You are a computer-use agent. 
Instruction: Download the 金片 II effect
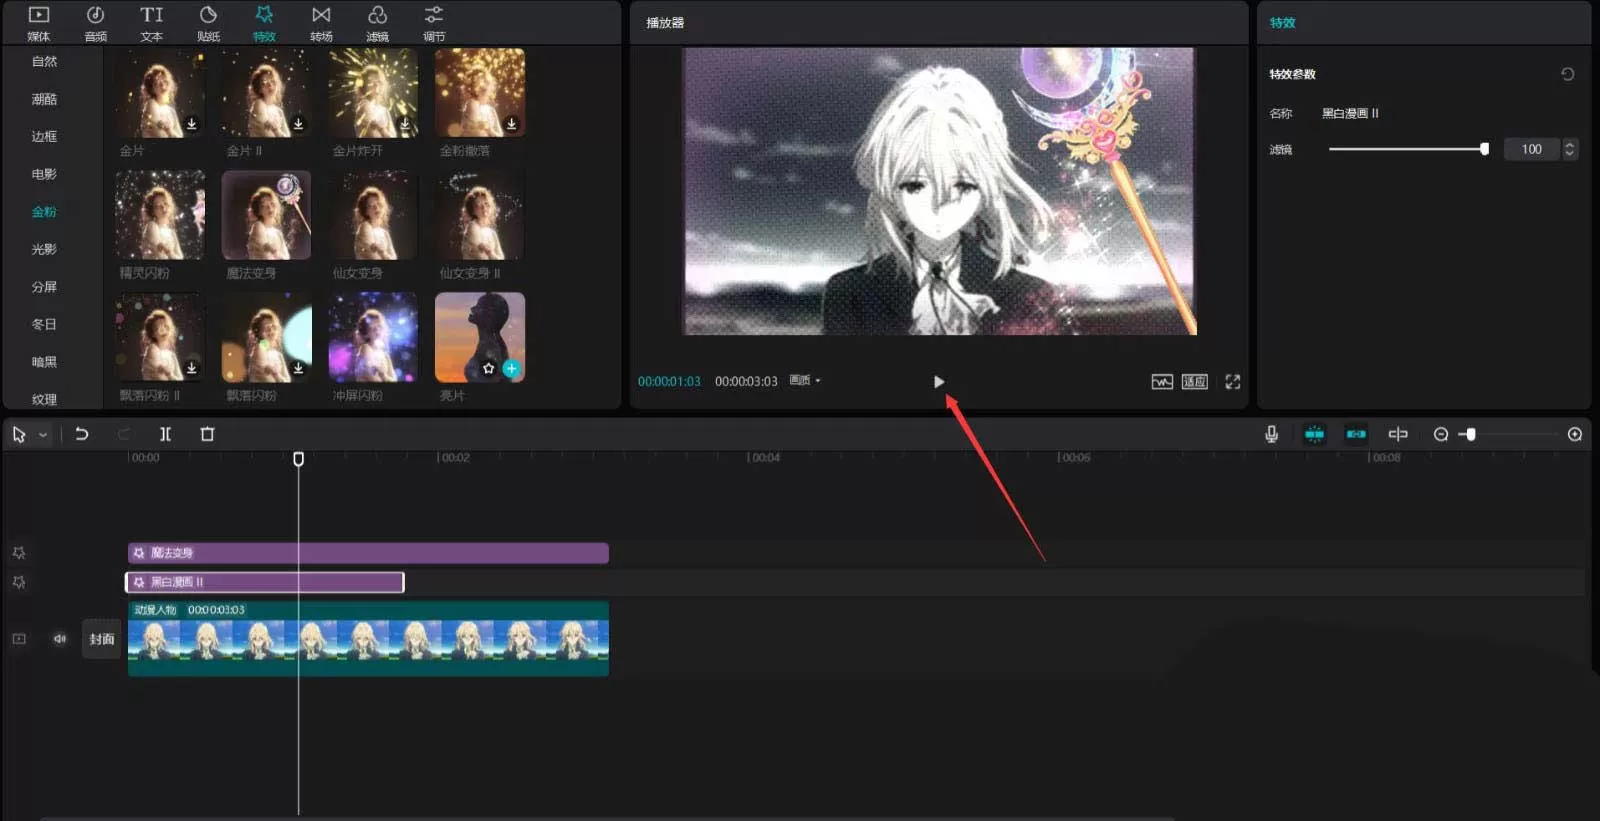tap(298, 124)
